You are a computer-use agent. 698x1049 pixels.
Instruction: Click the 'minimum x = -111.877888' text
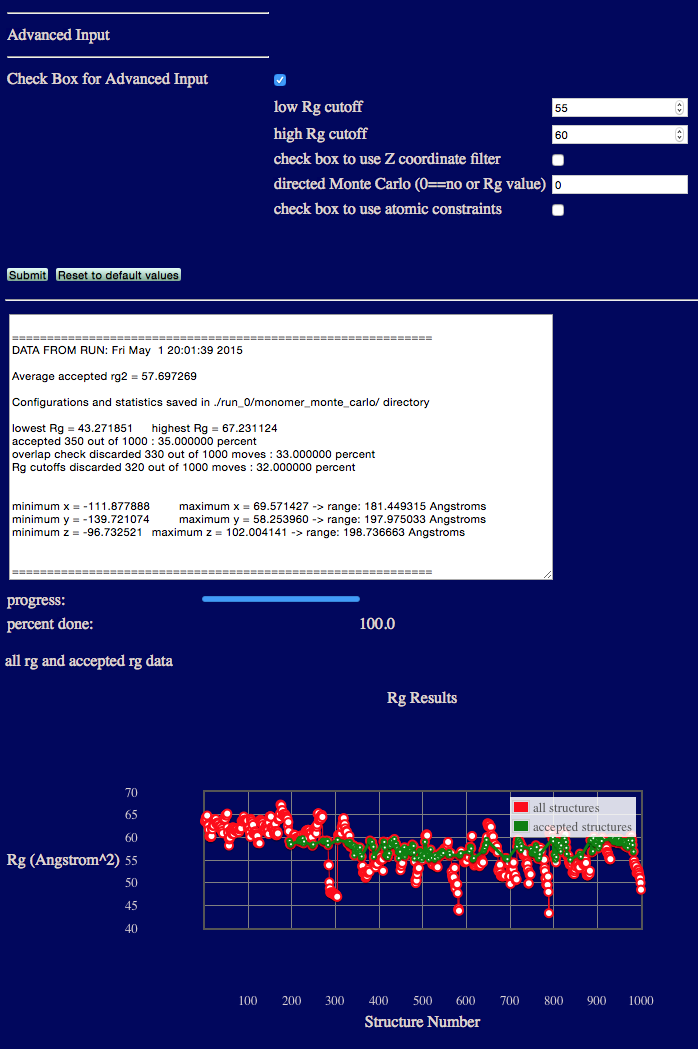[81, 506]
